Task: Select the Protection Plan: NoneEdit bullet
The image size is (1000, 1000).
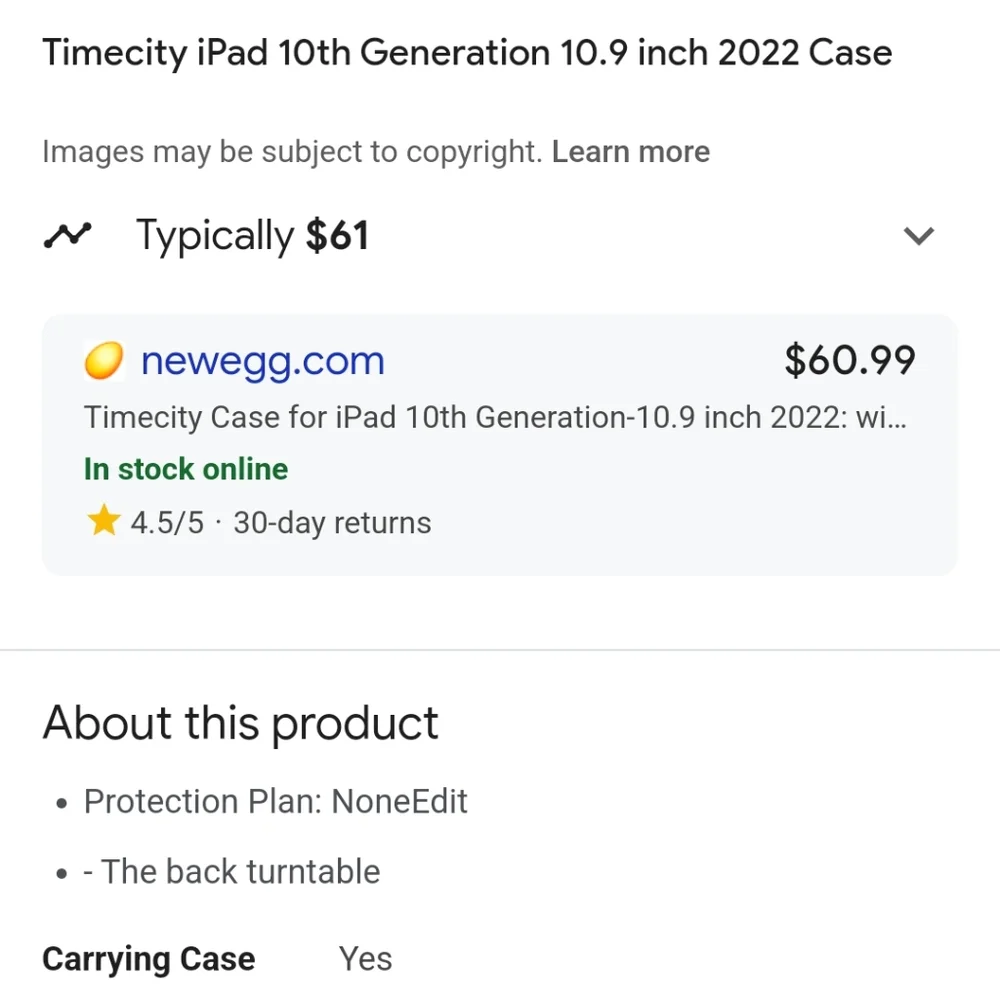Action: pos(276,802)
